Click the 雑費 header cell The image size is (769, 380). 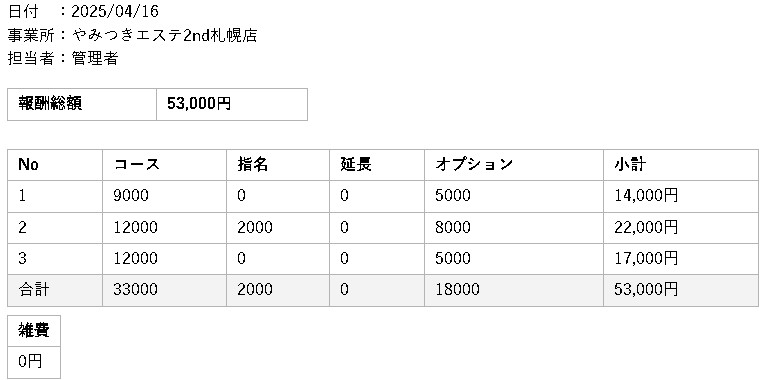click(x=34, y=331)
